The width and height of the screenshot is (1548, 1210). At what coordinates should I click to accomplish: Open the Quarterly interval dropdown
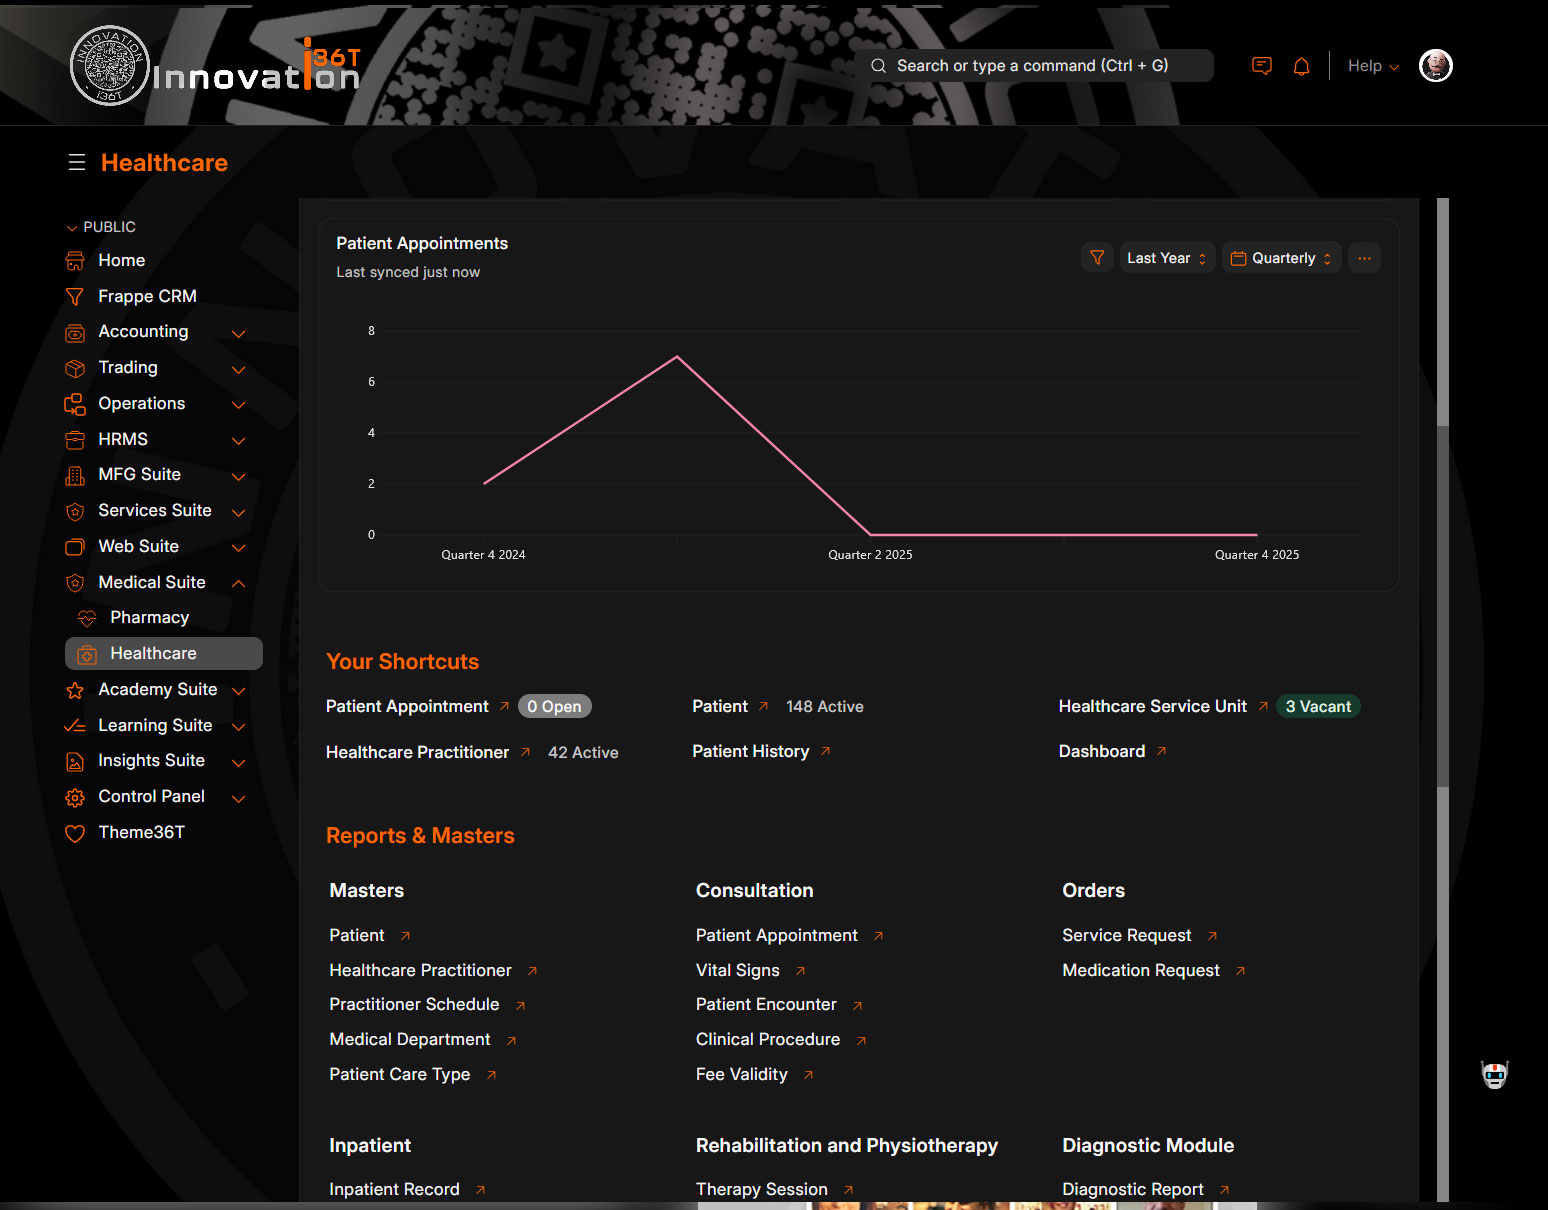coord(1281,258)
